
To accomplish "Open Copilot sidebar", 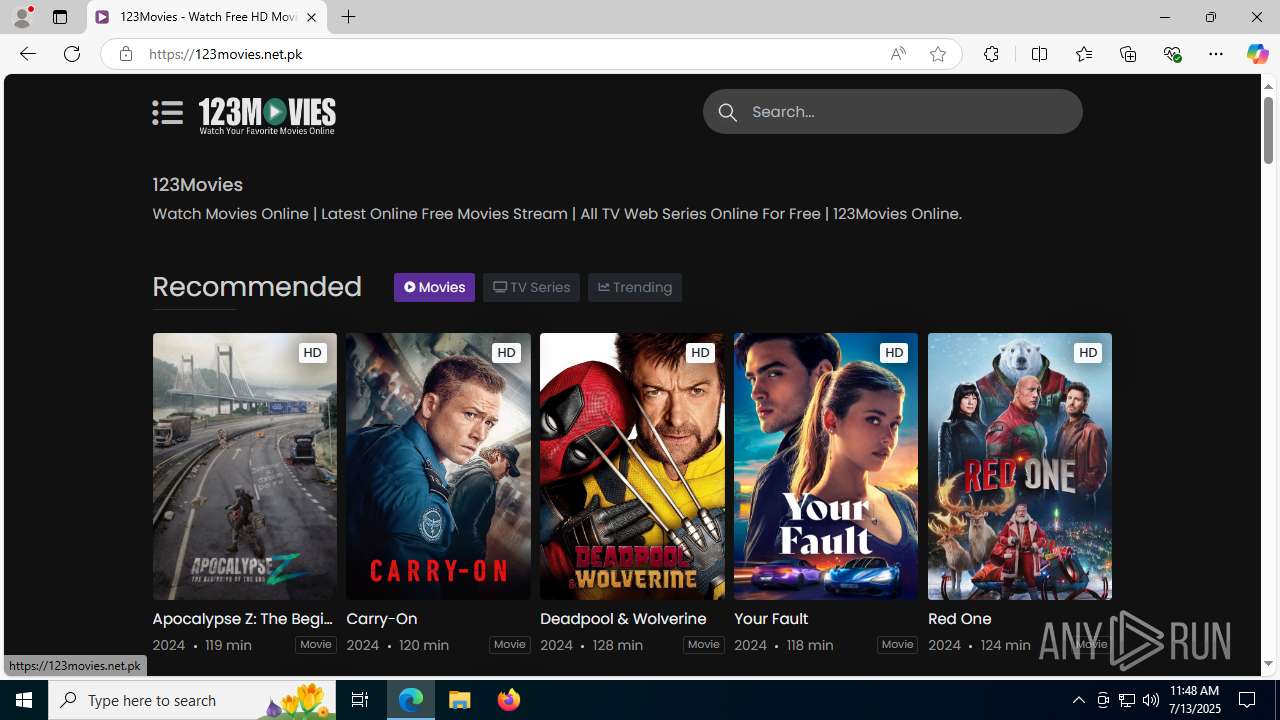I will point(1257,54).
